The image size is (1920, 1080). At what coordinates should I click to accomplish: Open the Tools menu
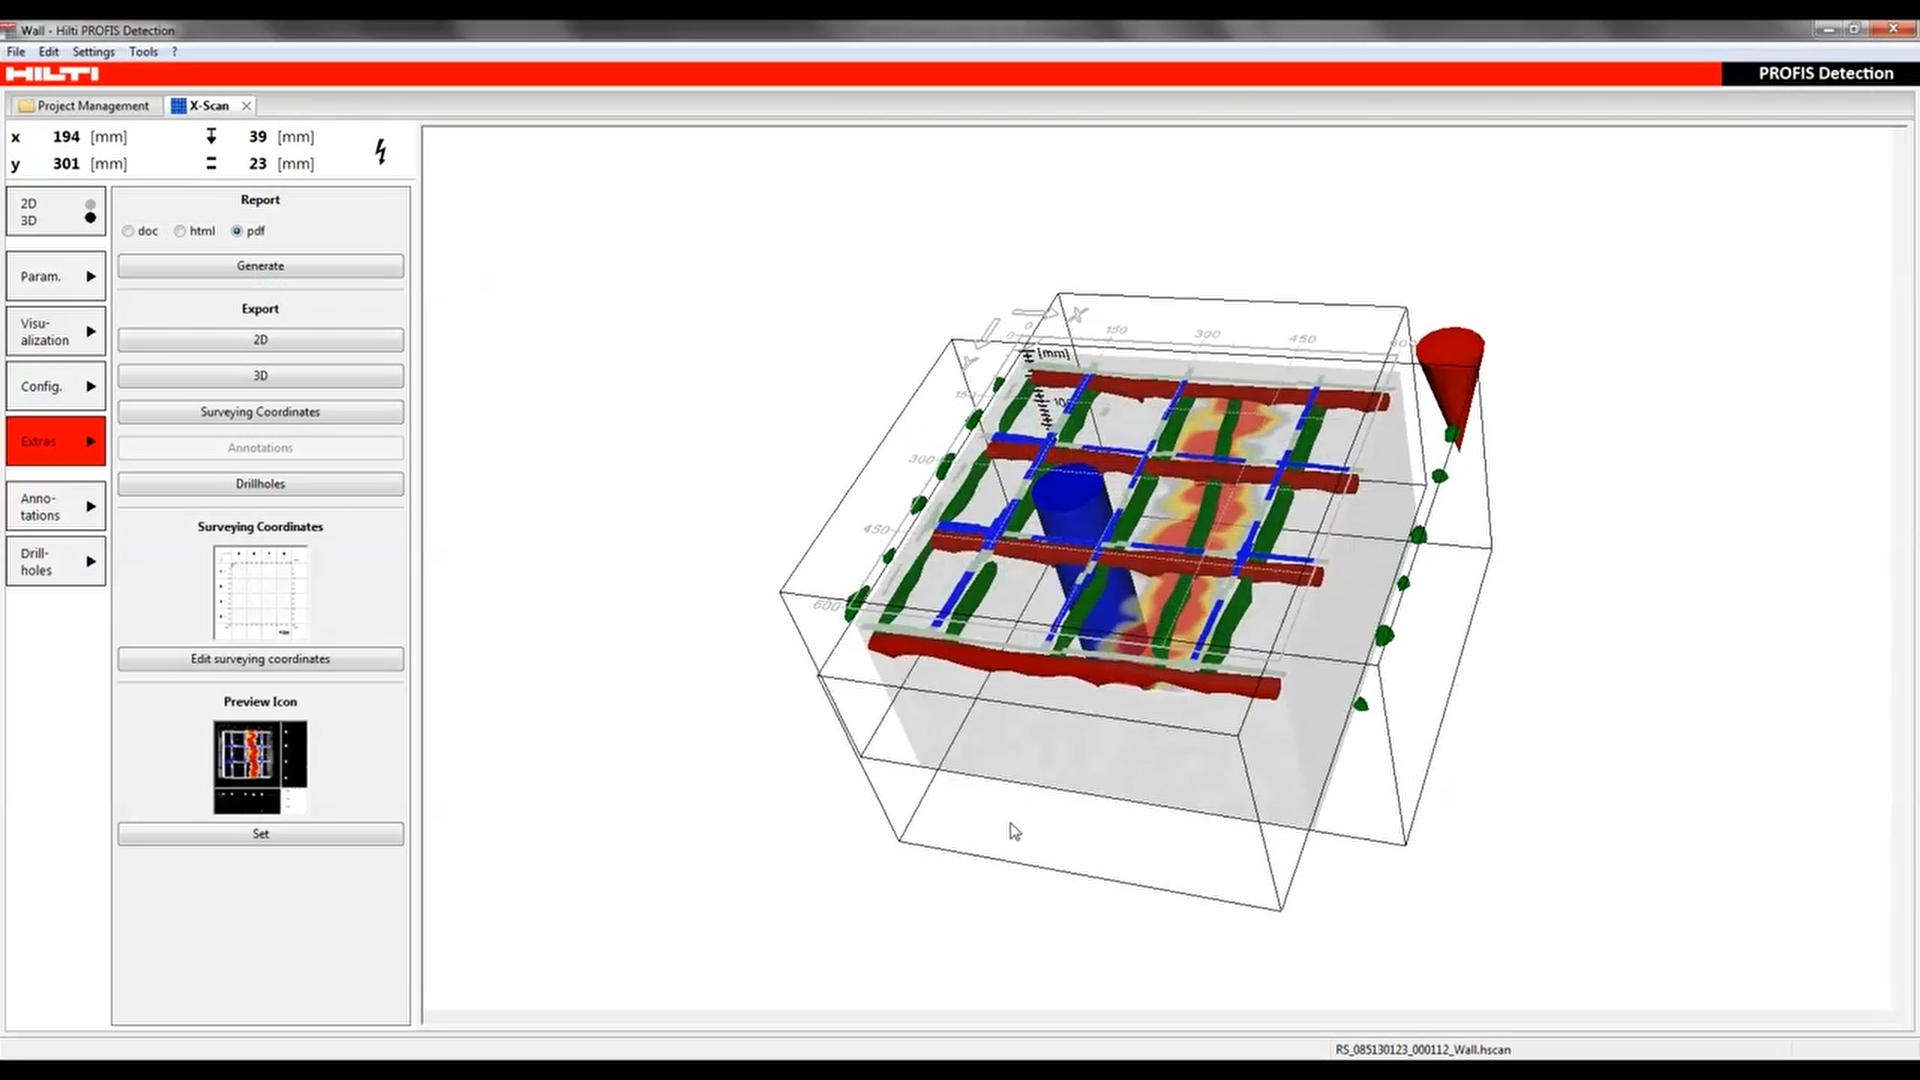[x=143, y=52]
